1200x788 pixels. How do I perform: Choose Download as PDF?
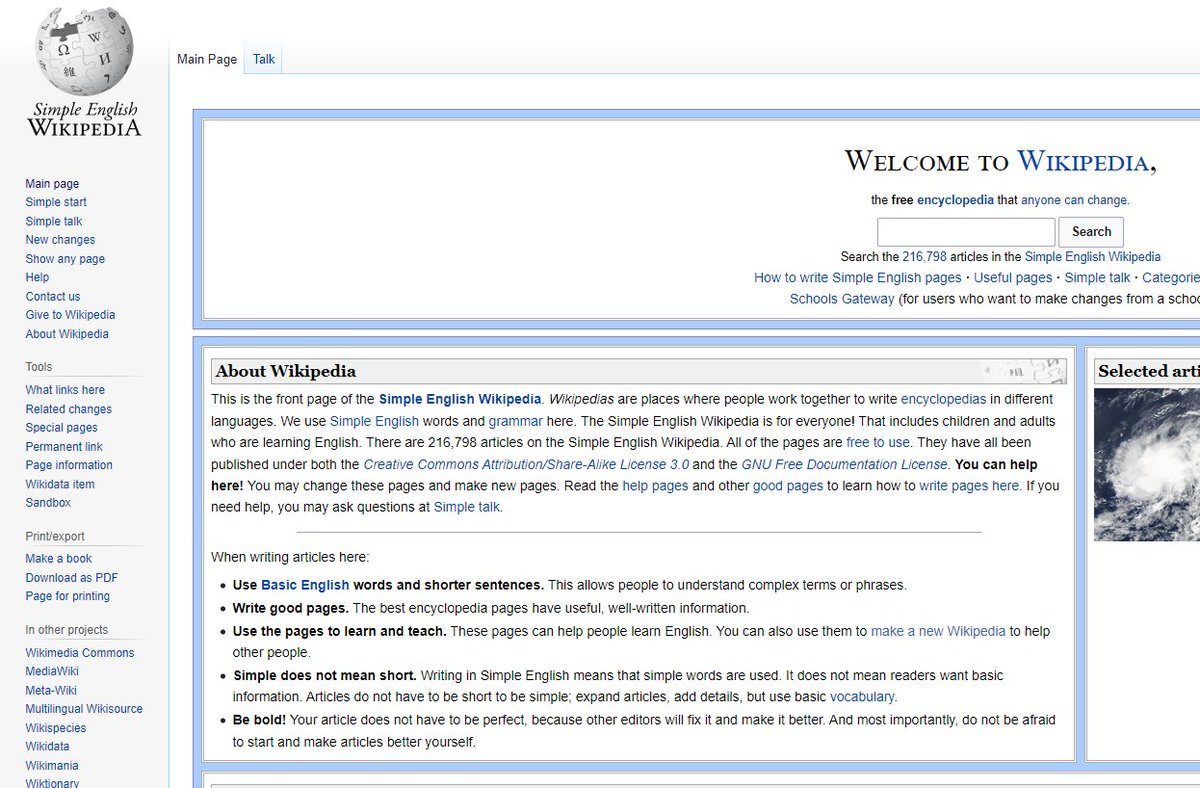click(72, 578)
